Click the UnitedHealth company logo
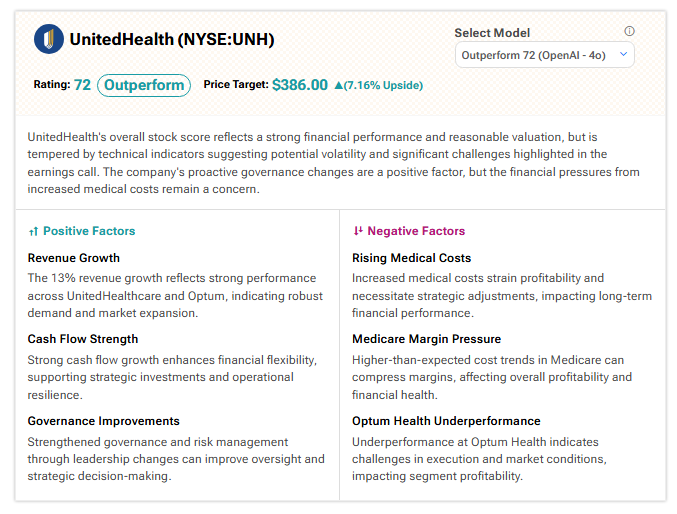Viewport: 677px width, 514px height. (48, 40)
